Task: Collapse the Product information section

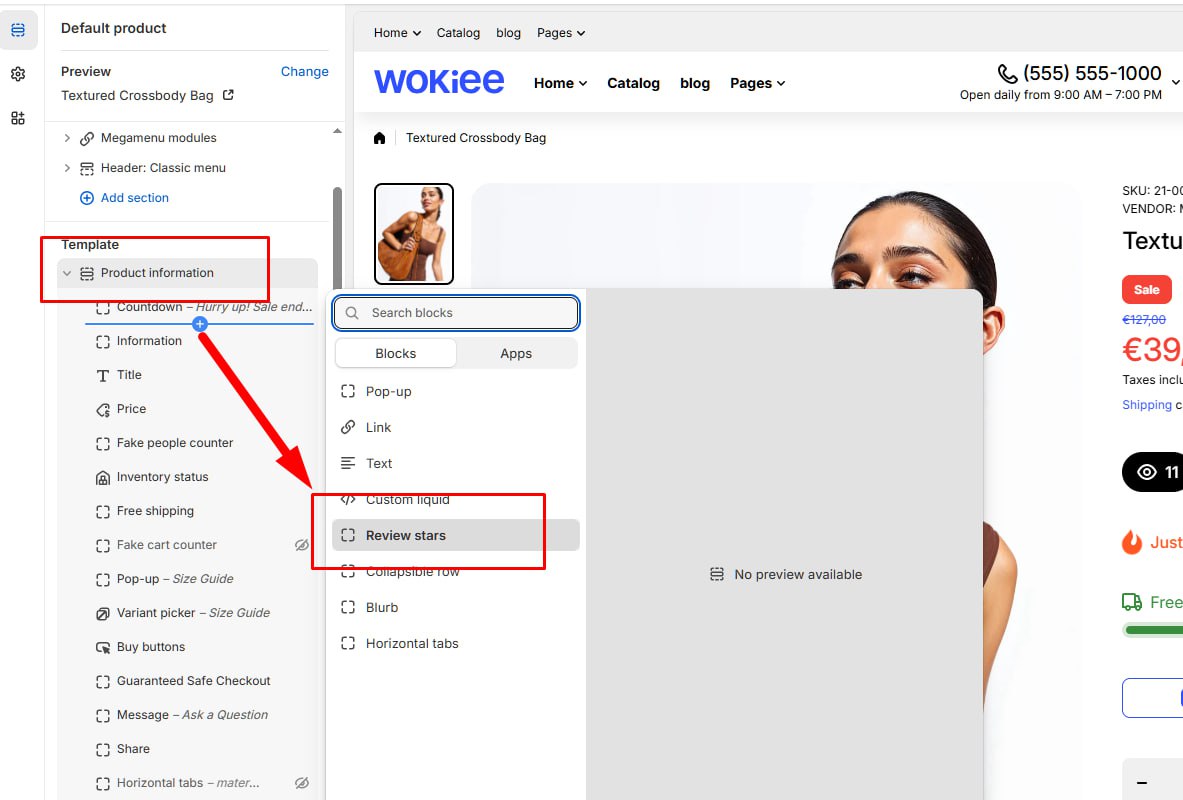Action: click(67, 273)
